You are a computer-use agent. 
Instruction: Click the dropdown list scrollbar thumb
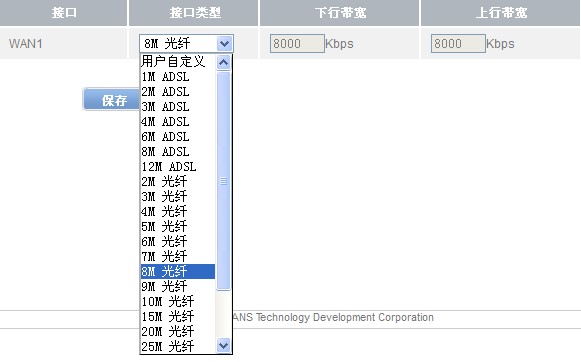tap(223, 181)
